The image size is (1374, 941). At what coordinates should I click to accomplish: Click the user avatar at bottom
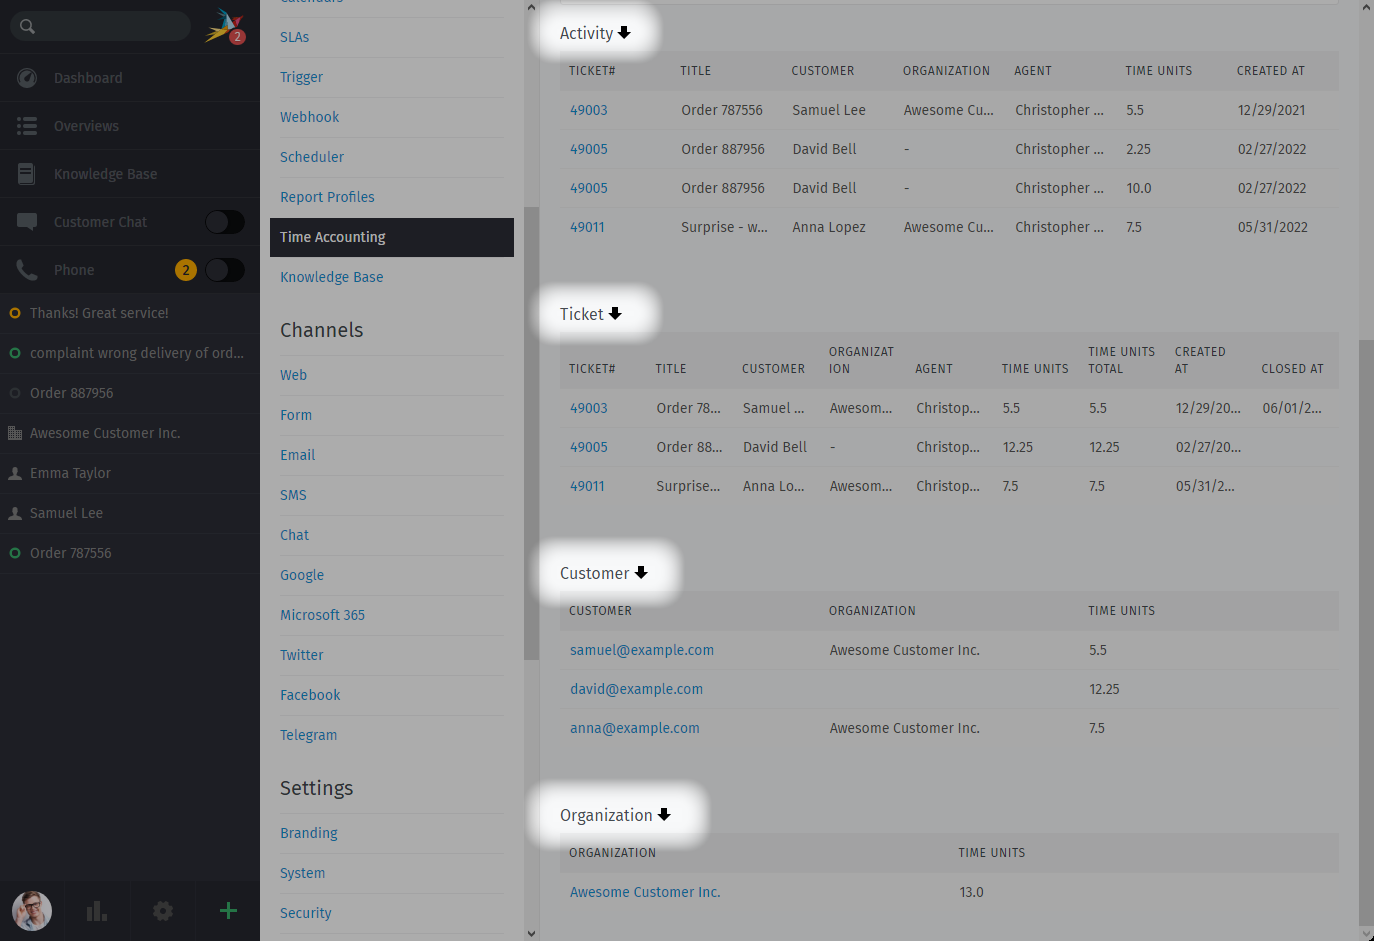coord(32,911)
